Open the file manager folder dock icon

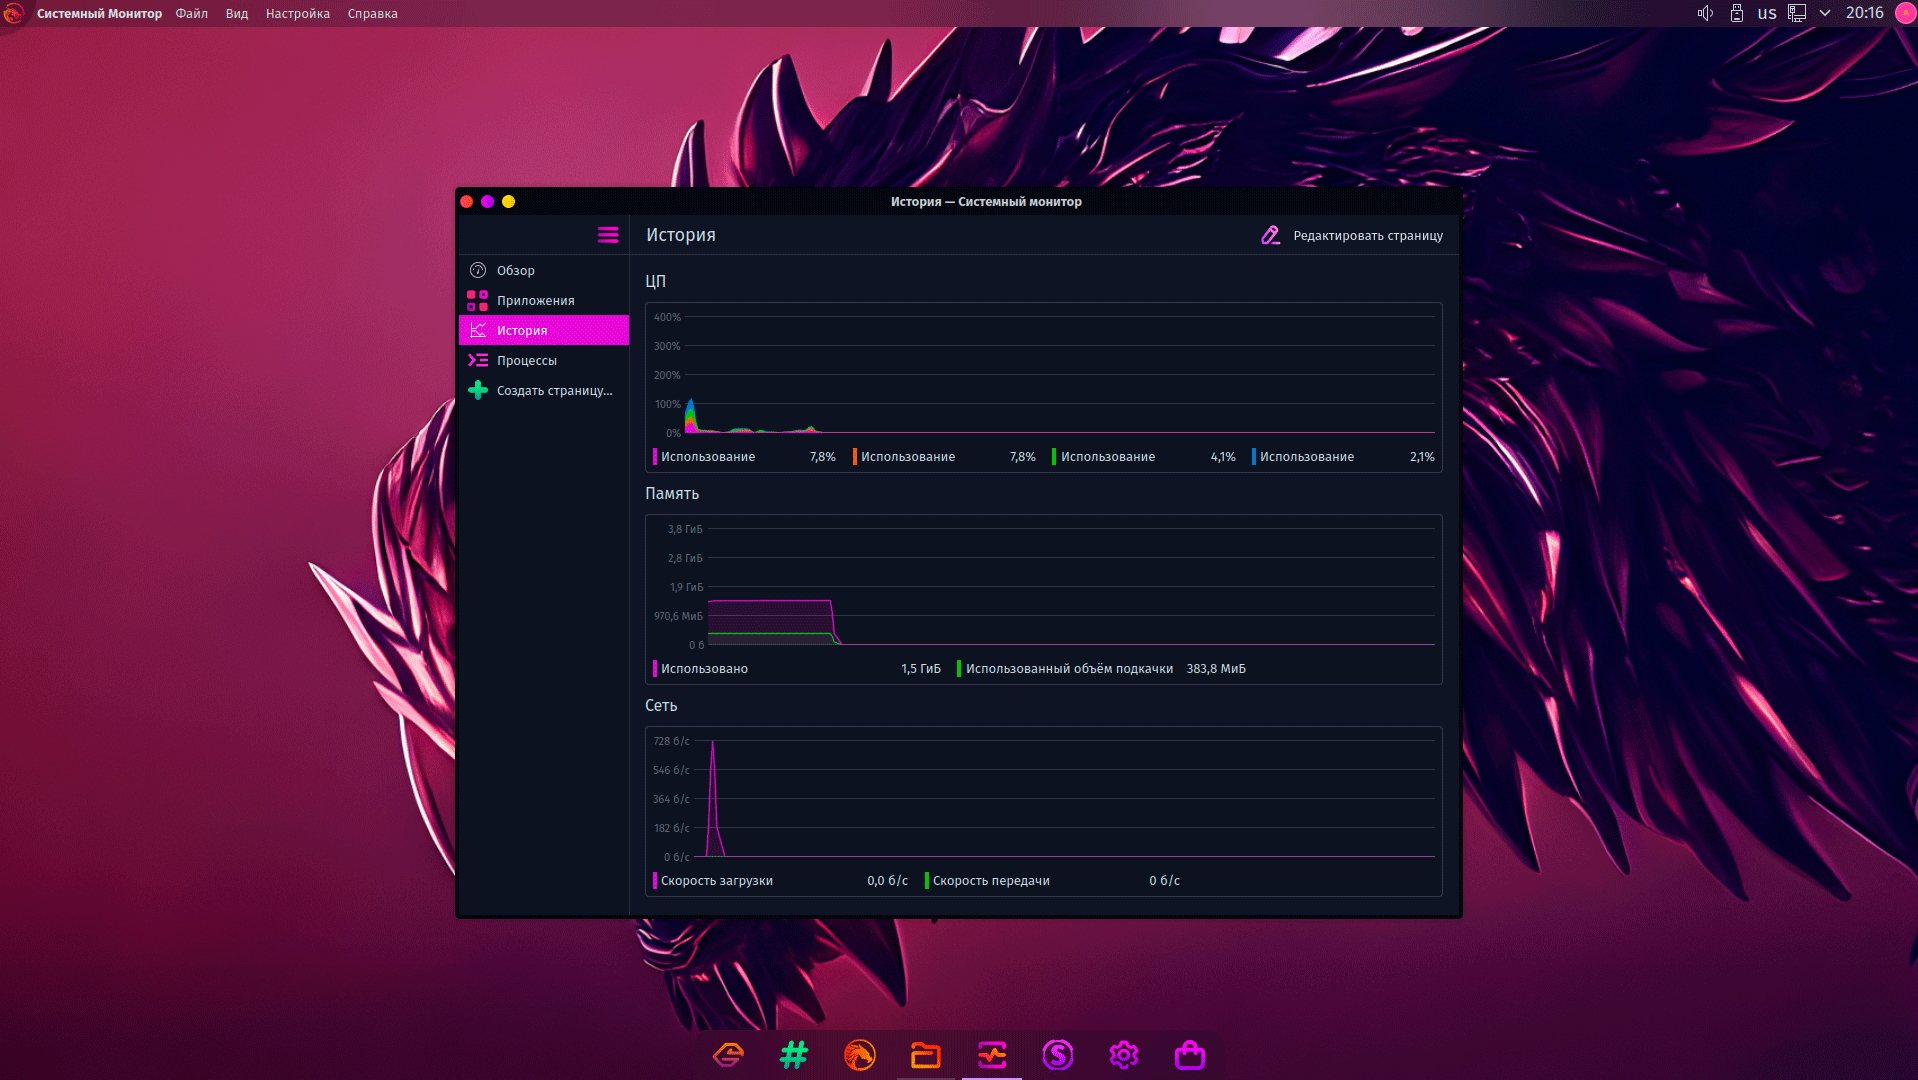click(925, 1055)
